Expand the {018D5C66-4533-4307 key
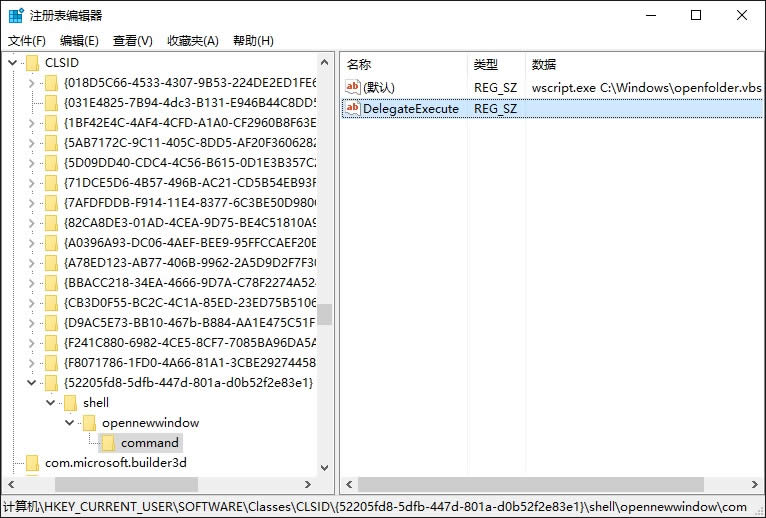Screen dimensions: 766x518 (x=32, y=83)
